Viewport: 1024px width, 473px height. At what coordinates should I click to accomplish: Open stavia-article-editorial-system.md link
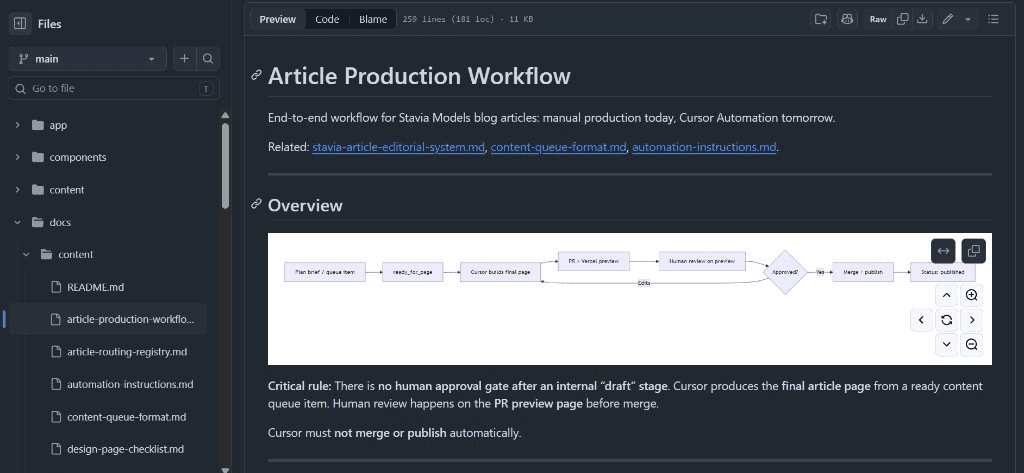398,147
